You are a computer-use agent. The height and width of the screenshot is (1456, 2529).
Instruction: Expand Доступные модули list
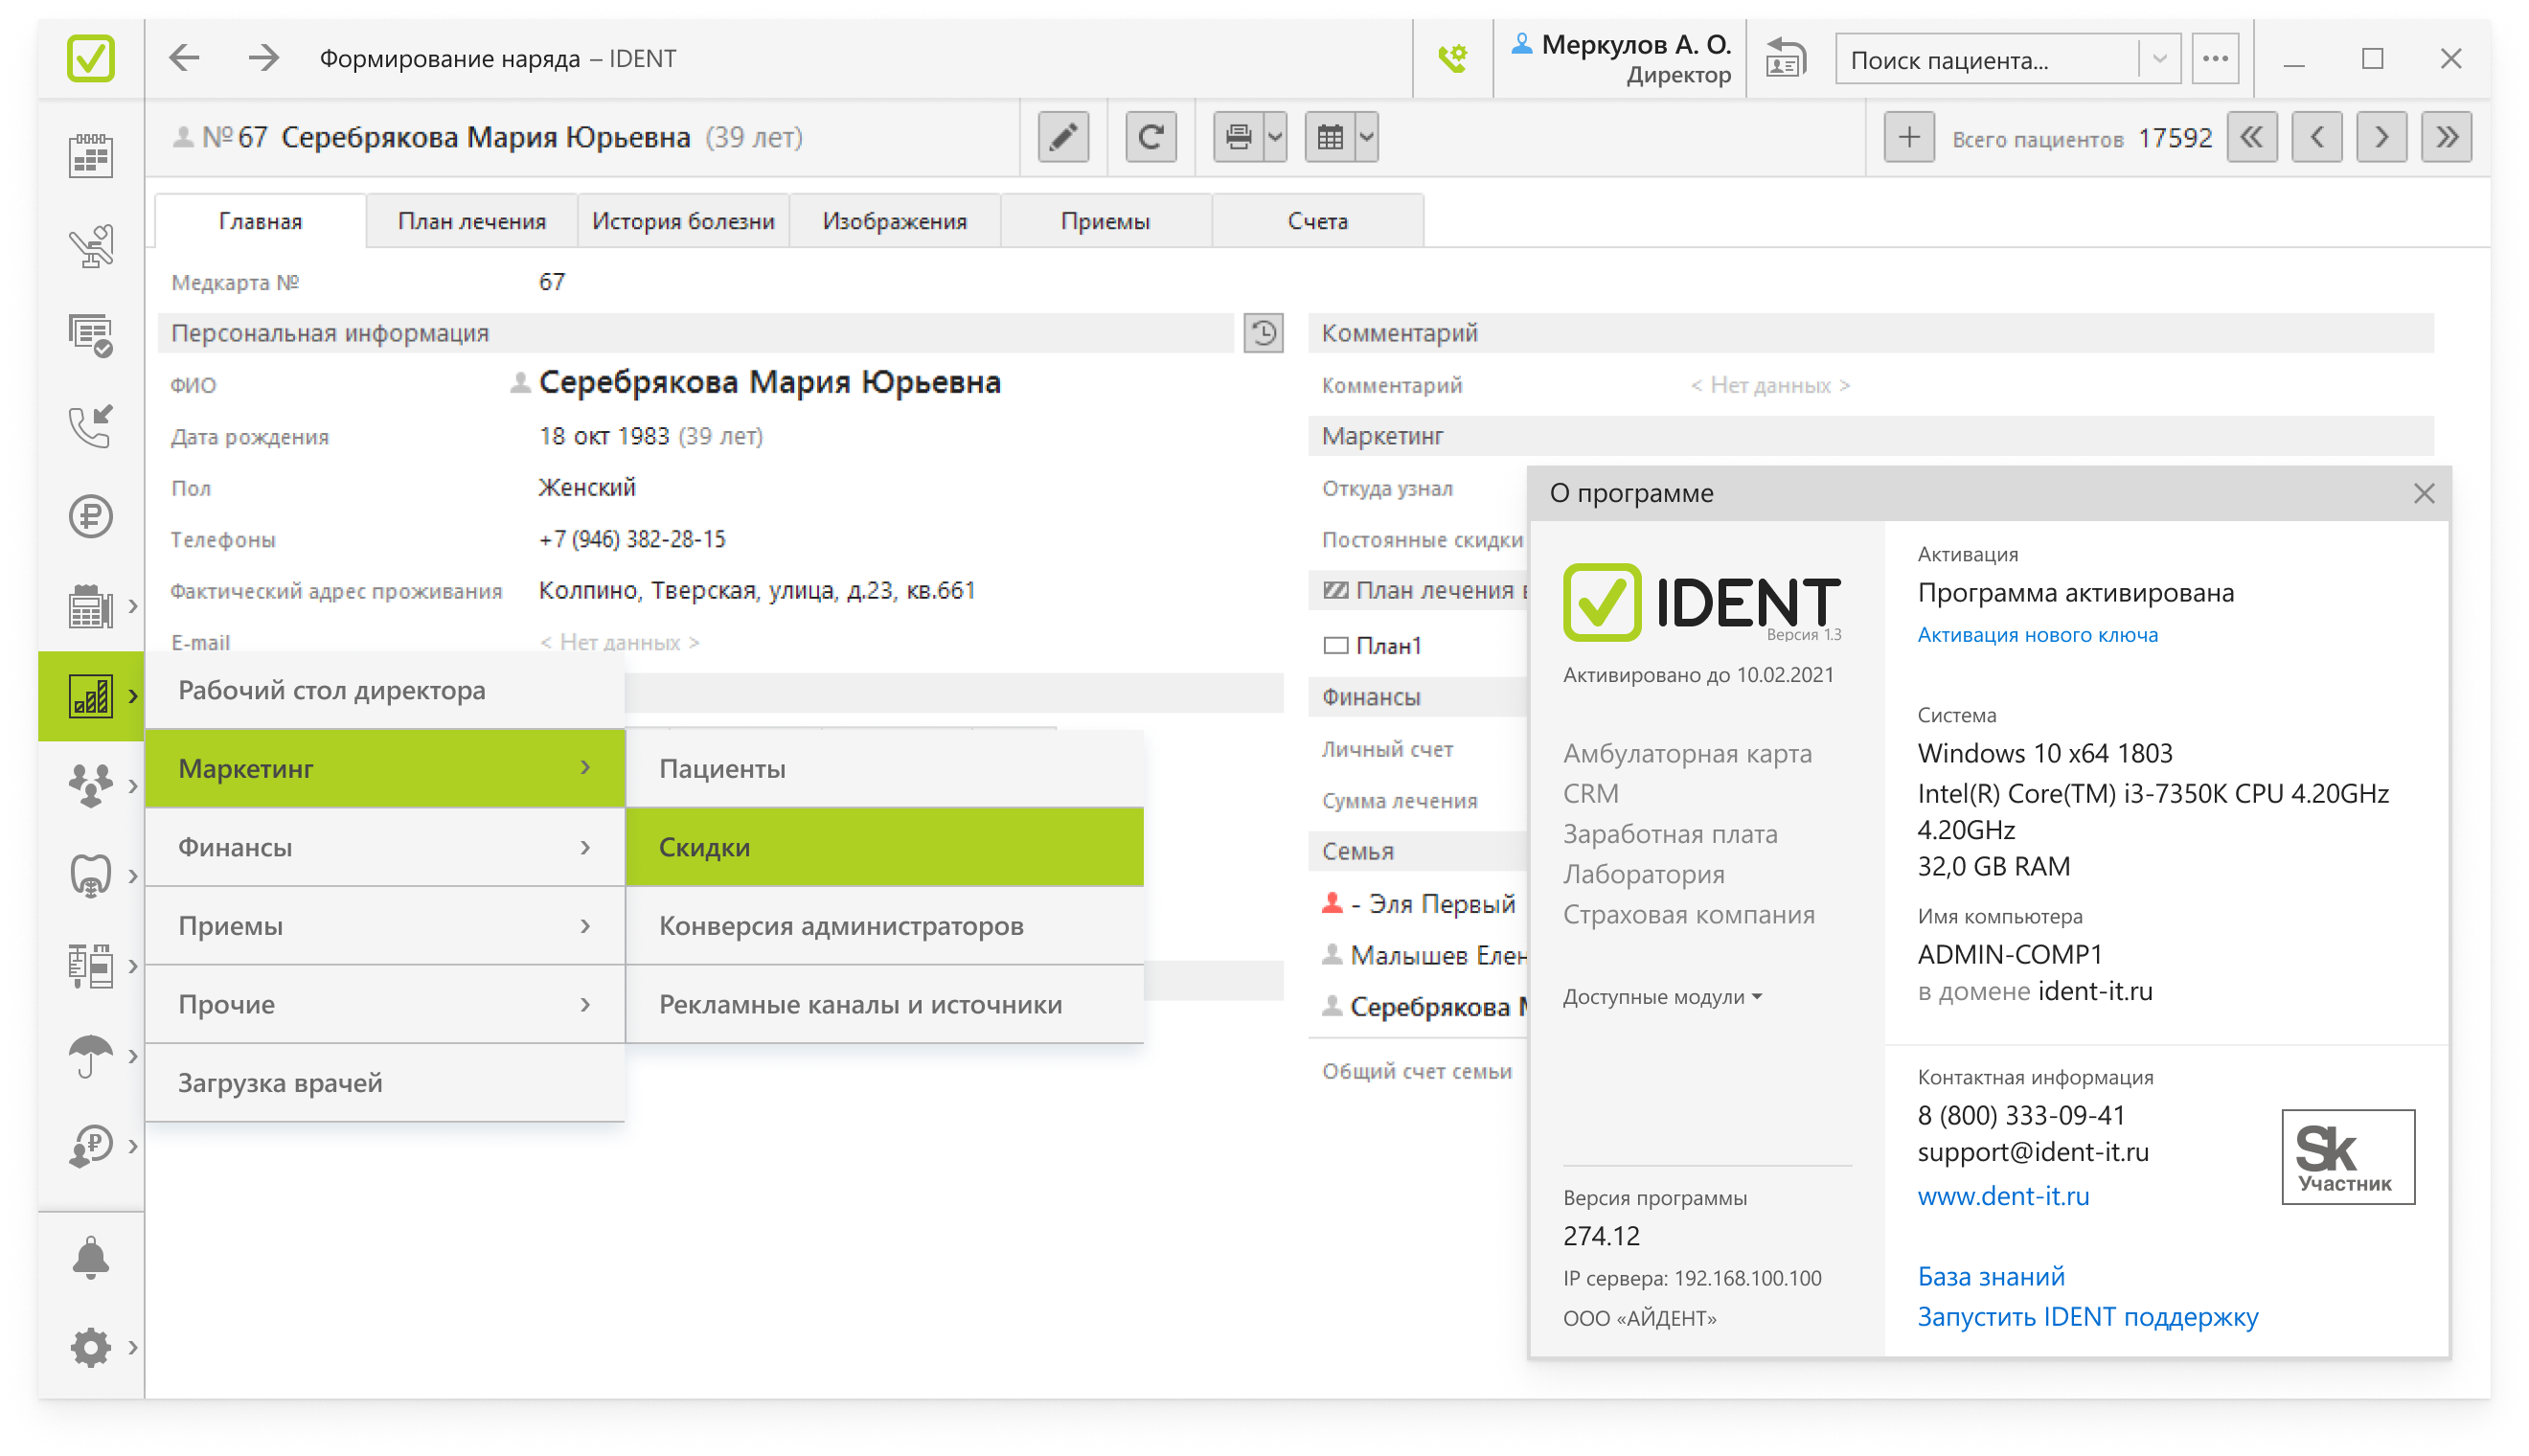1662,997
